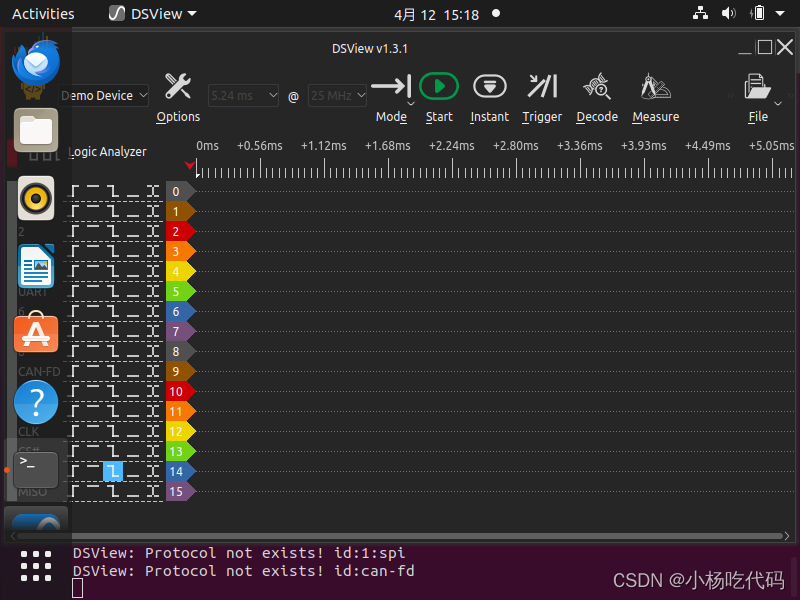Click the Instant capture button

489,86
